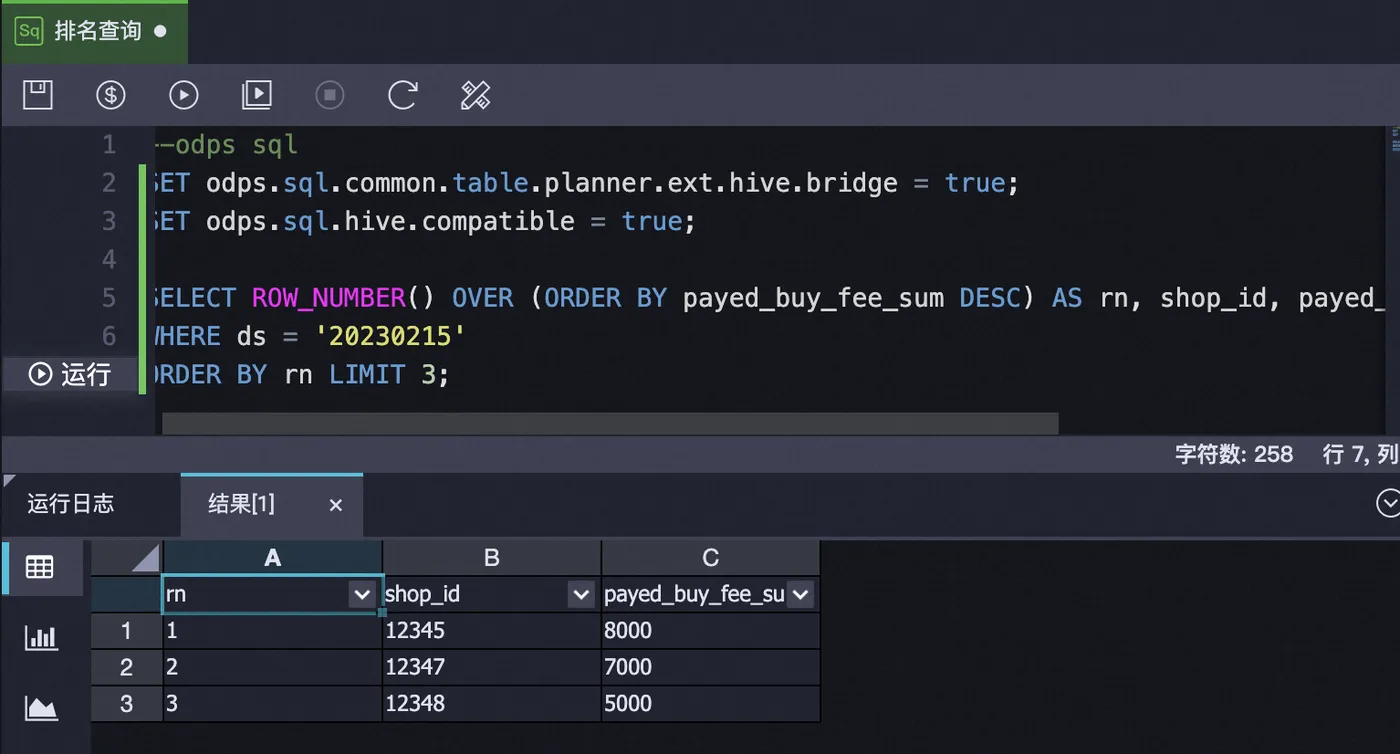1400x754 pixels.
Task: Click the select-all corner of the grid
Action: coord(127,558)
